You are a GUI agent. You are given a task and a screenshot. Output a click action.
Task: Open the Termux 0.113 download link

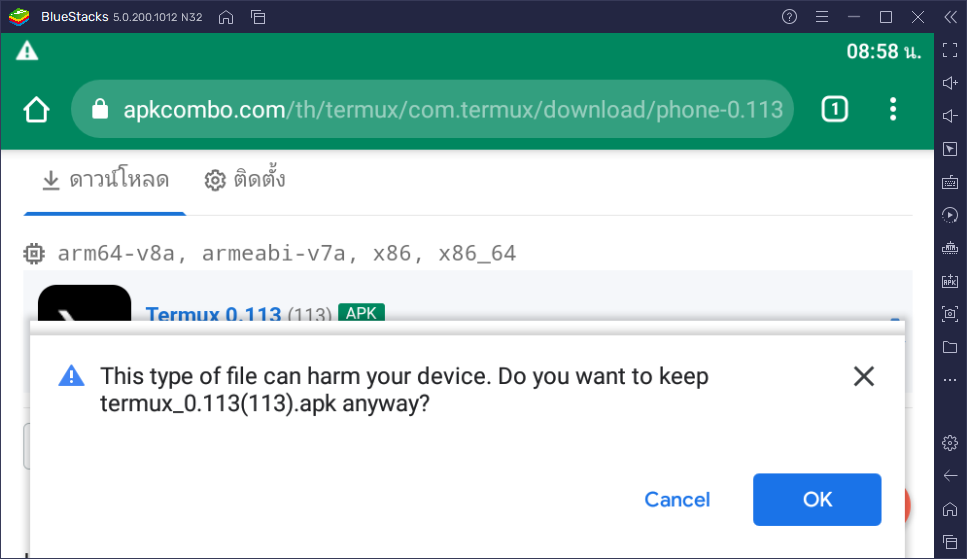pyautogui.click(x=213, y=313)
